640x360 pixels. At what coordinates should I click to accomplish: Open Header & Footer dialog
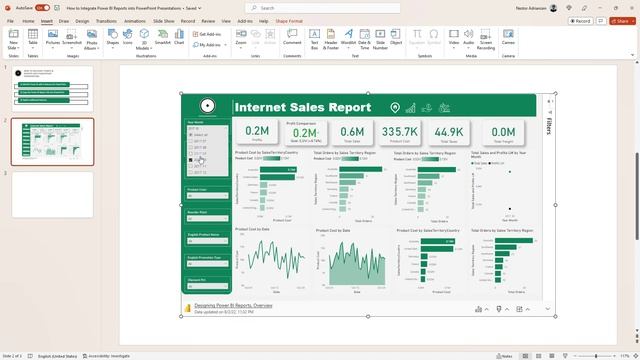(x=331, y=40)
